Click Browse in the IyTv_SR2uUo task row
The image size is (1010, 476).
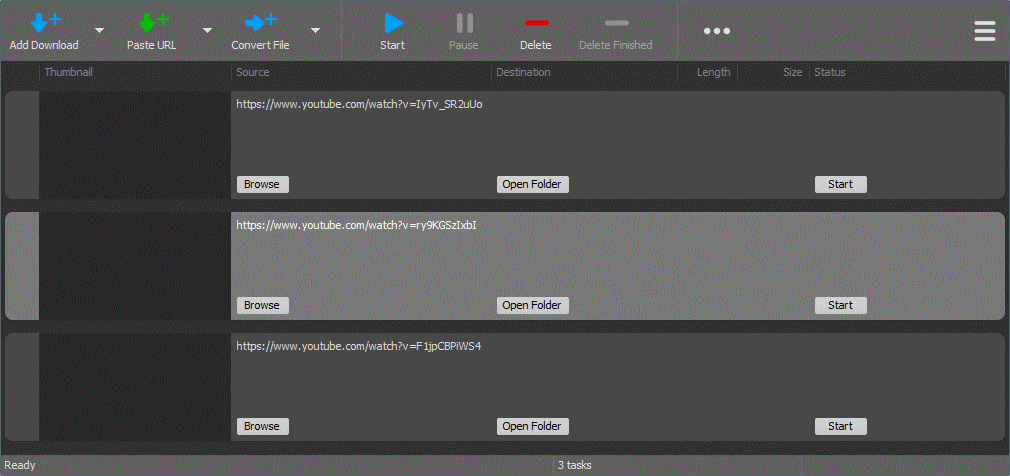click(x=263, y=184)
